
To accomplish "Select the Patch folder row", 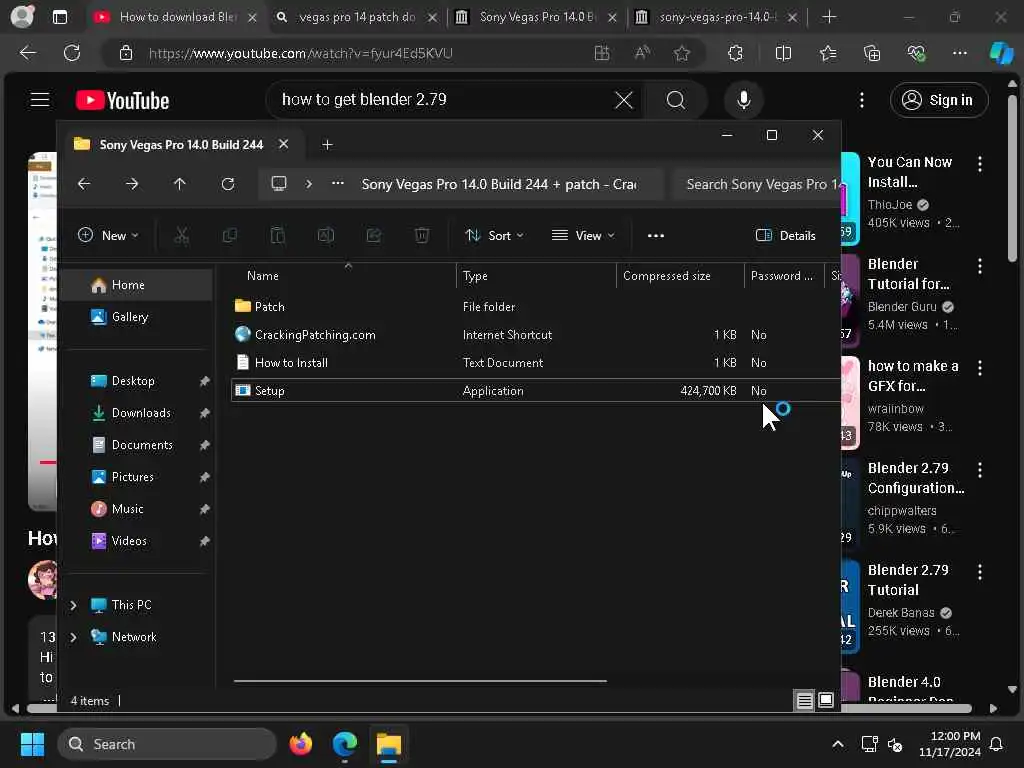I will 536,306.
